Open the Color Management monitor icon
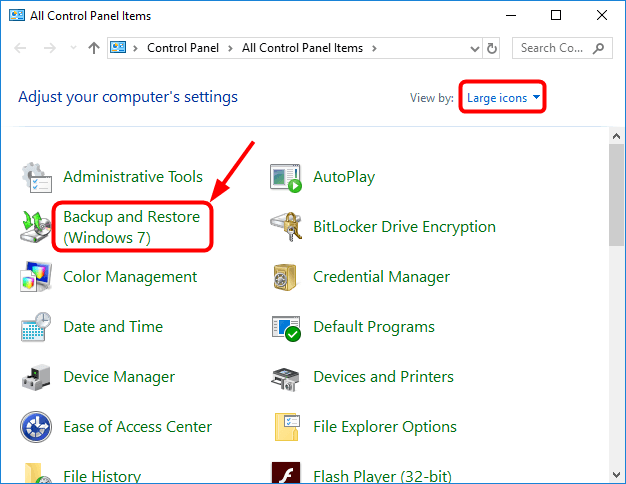 point(36,277)
